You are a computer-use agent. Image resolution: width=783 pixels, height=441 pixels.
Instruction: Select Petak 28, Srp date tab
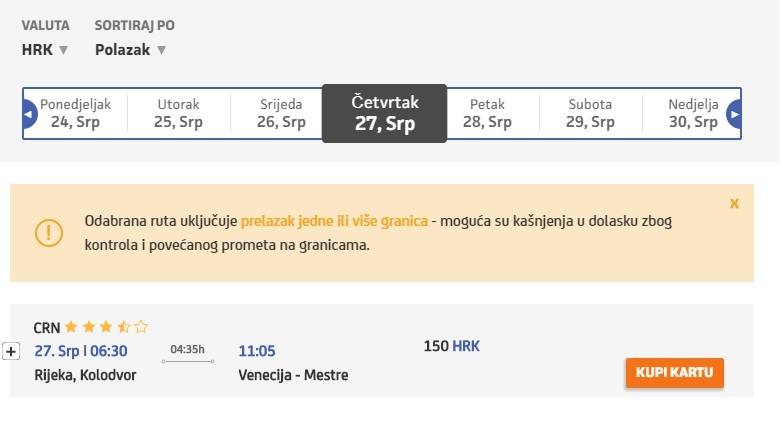tap(487, 113)
